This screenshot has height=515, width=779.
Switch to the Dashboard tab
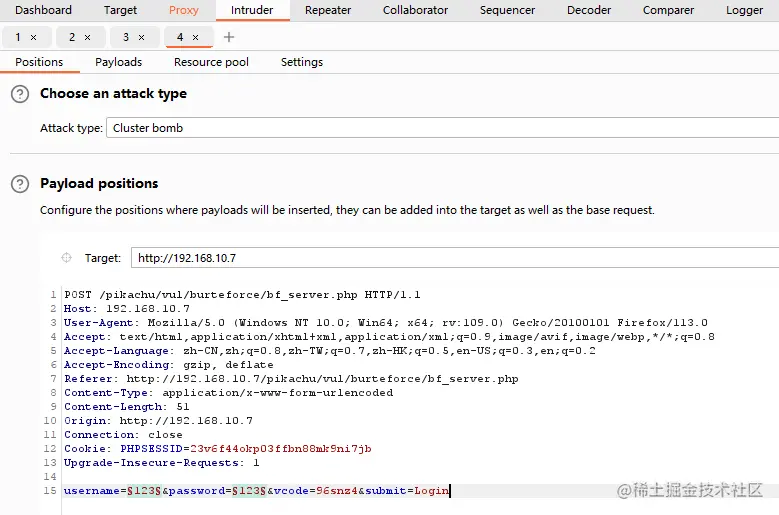(43, 10)
